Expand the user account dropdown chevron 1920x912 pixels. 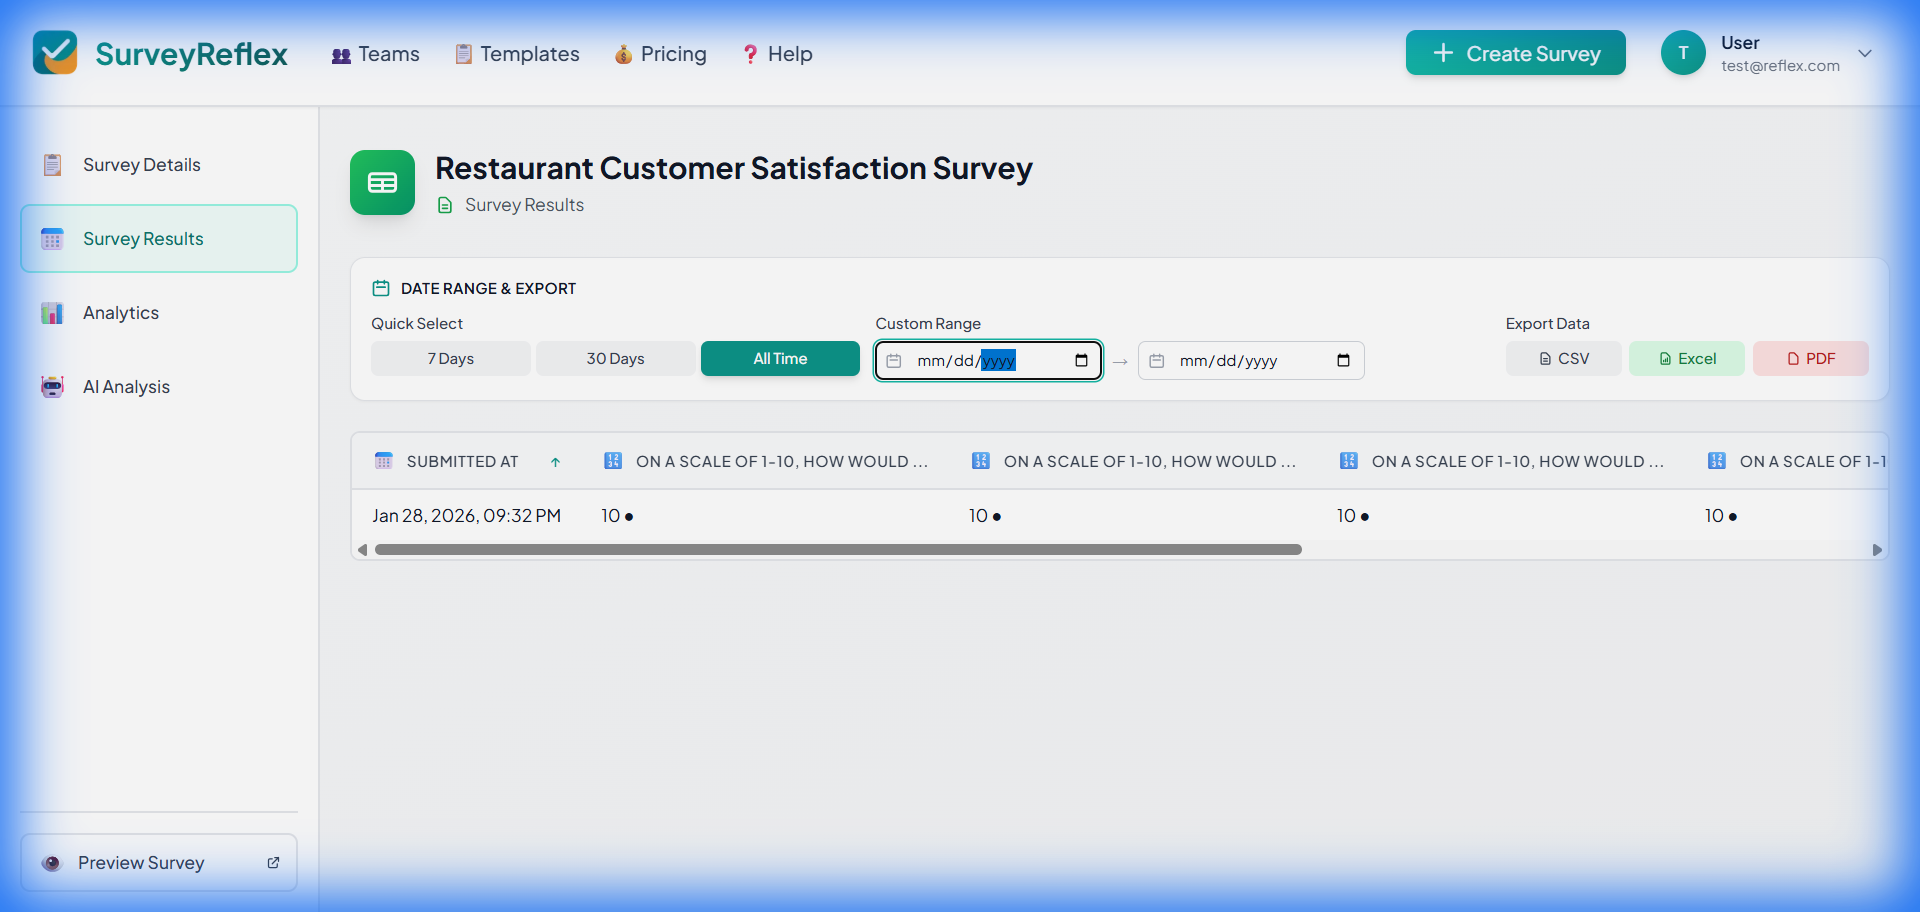click(1865, 54)
